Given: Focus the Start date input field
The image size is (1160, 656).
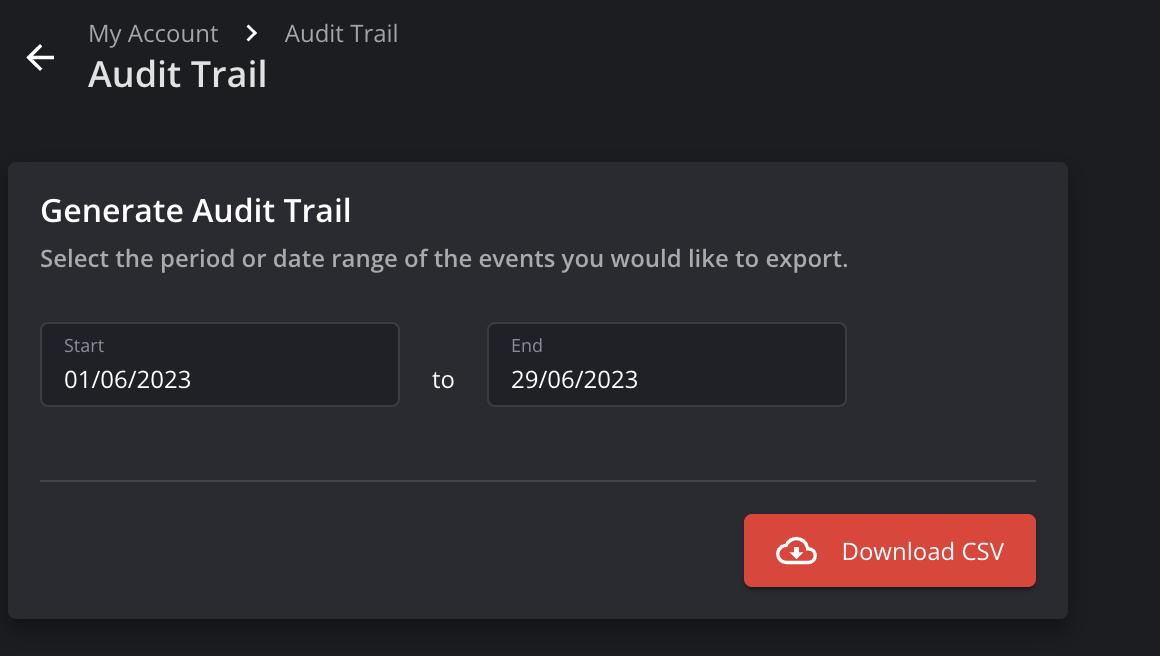Looking at the screenshot, I should click(220, 365).
